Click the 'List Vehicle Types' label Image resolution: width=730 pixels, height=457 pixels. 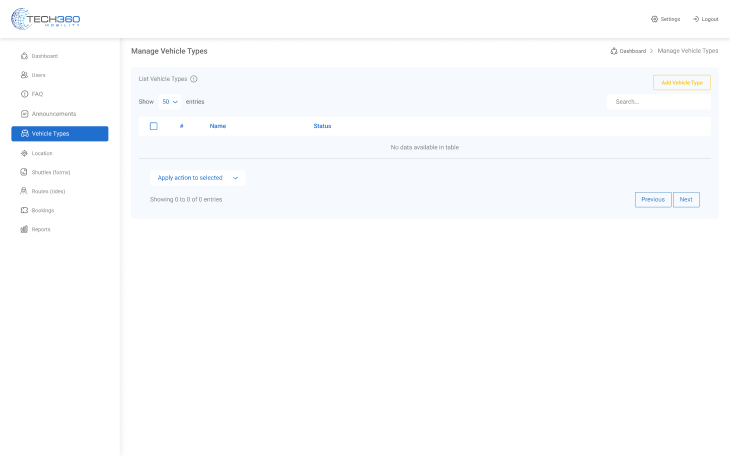point(163,79)
